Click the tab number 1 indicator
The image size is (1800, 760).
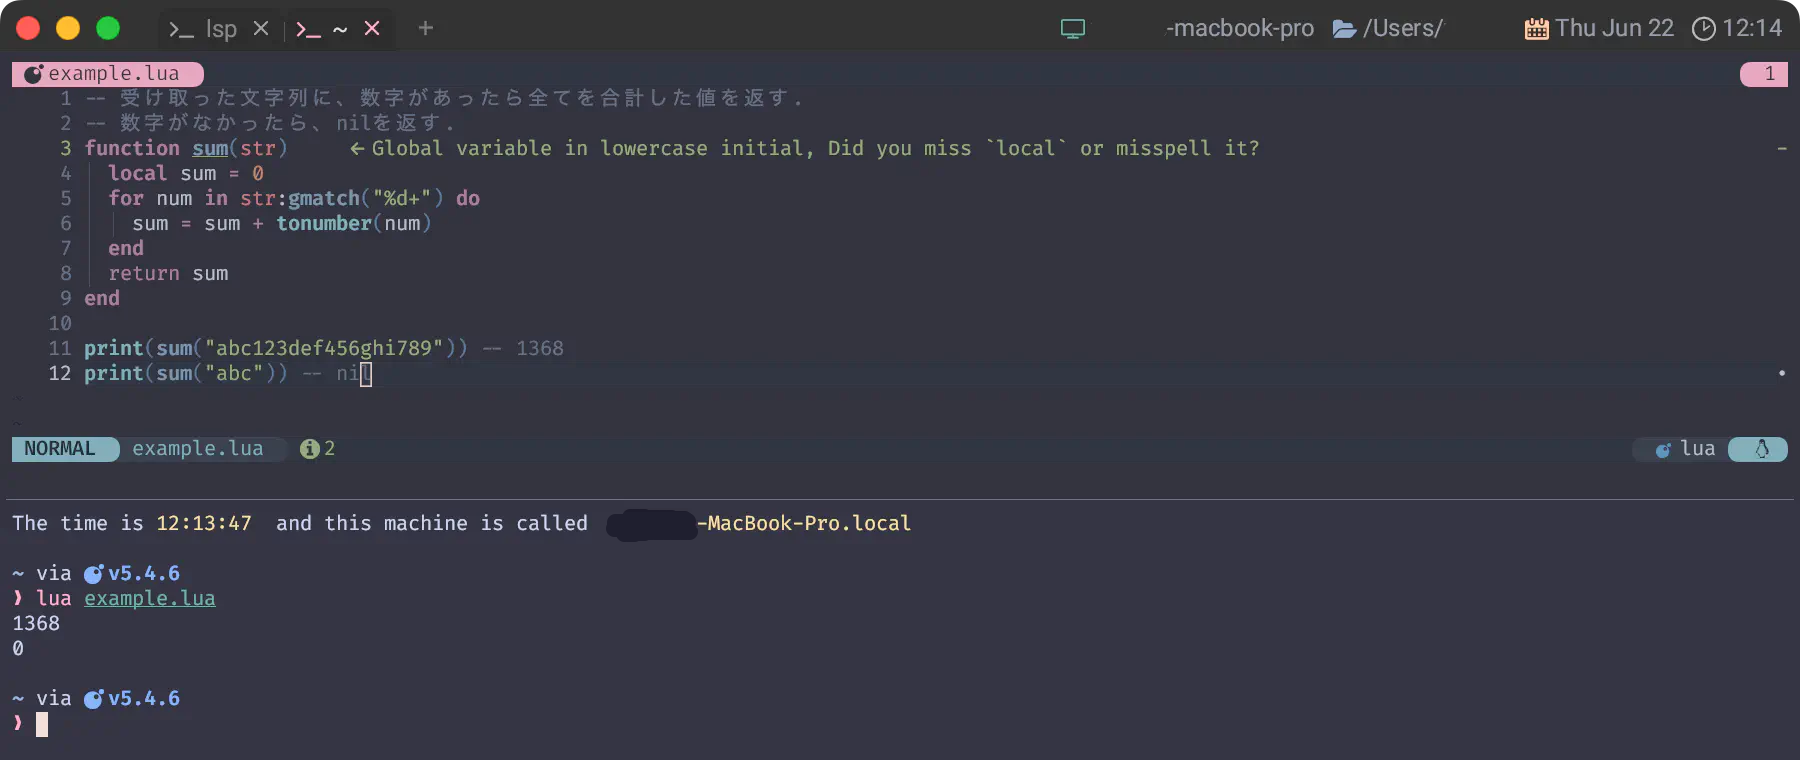point(1764,74)
